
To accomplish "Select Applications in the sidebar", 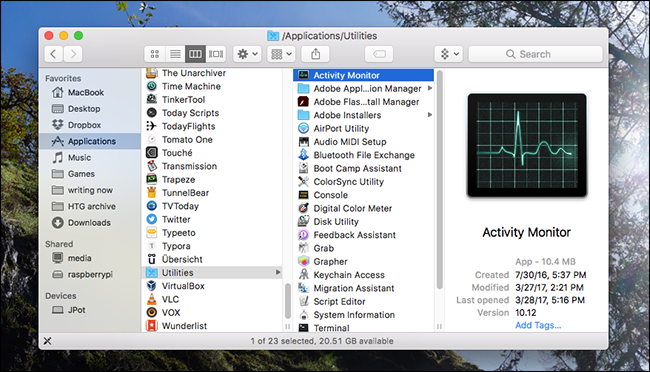I will (90, 141).
